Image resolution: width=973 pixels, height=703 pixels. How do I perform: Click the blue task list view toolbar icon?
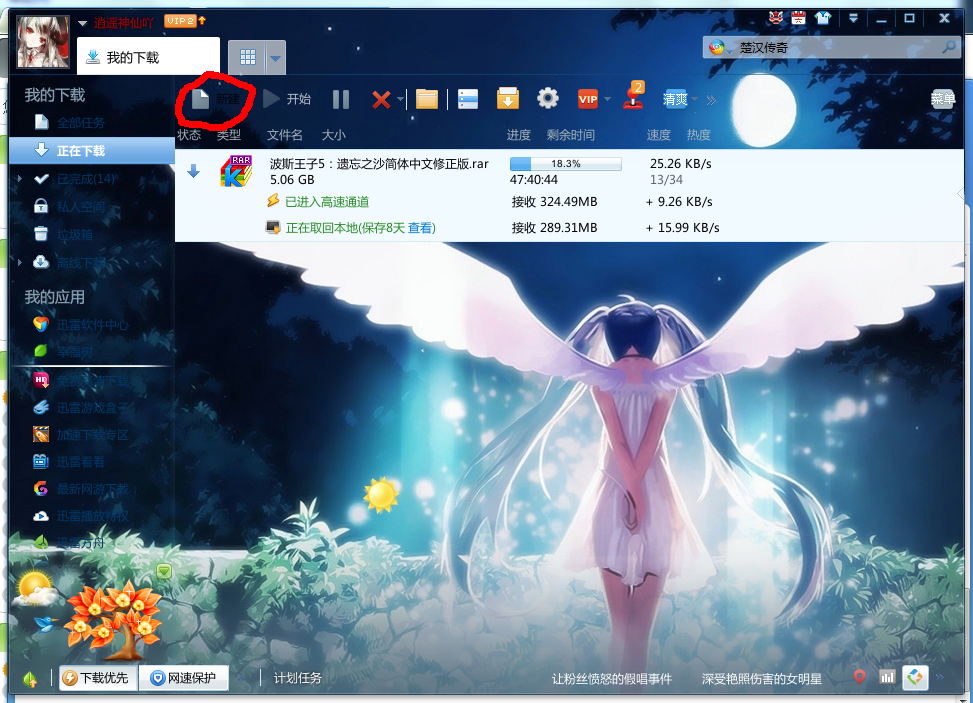[x=468, y=99]
